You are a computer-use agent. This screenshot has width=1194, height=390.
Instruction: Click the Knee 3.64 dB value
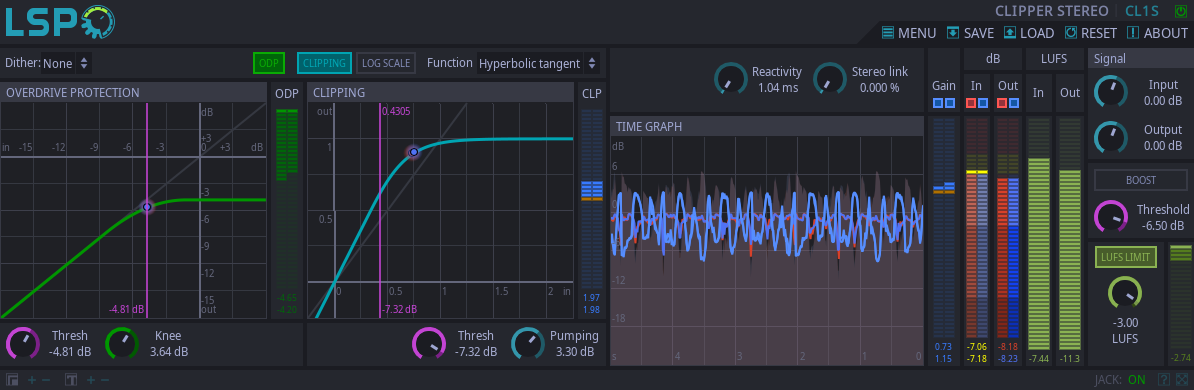click(168, 351)
